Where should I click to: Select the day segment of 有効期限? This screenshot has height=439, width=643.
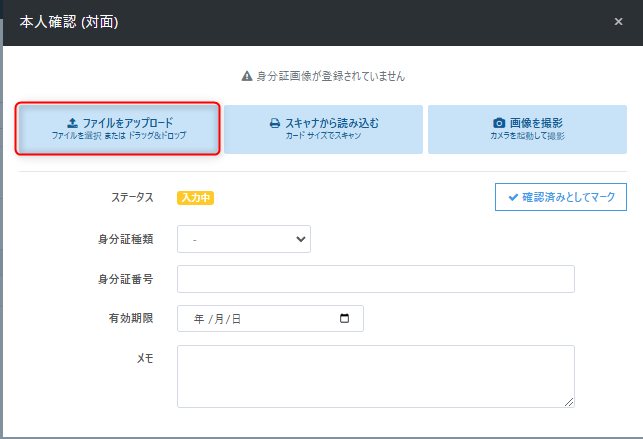(x=236, y=319)
